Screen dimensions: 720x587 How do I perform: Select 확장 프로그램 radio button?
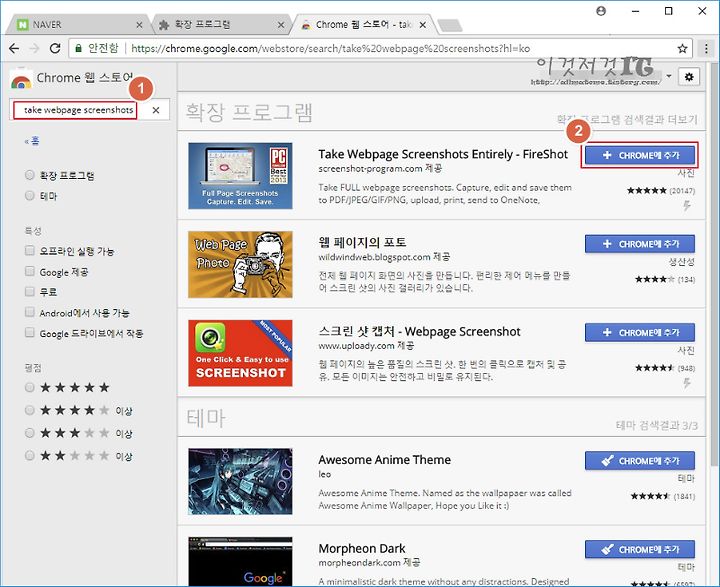coord(30,175)
